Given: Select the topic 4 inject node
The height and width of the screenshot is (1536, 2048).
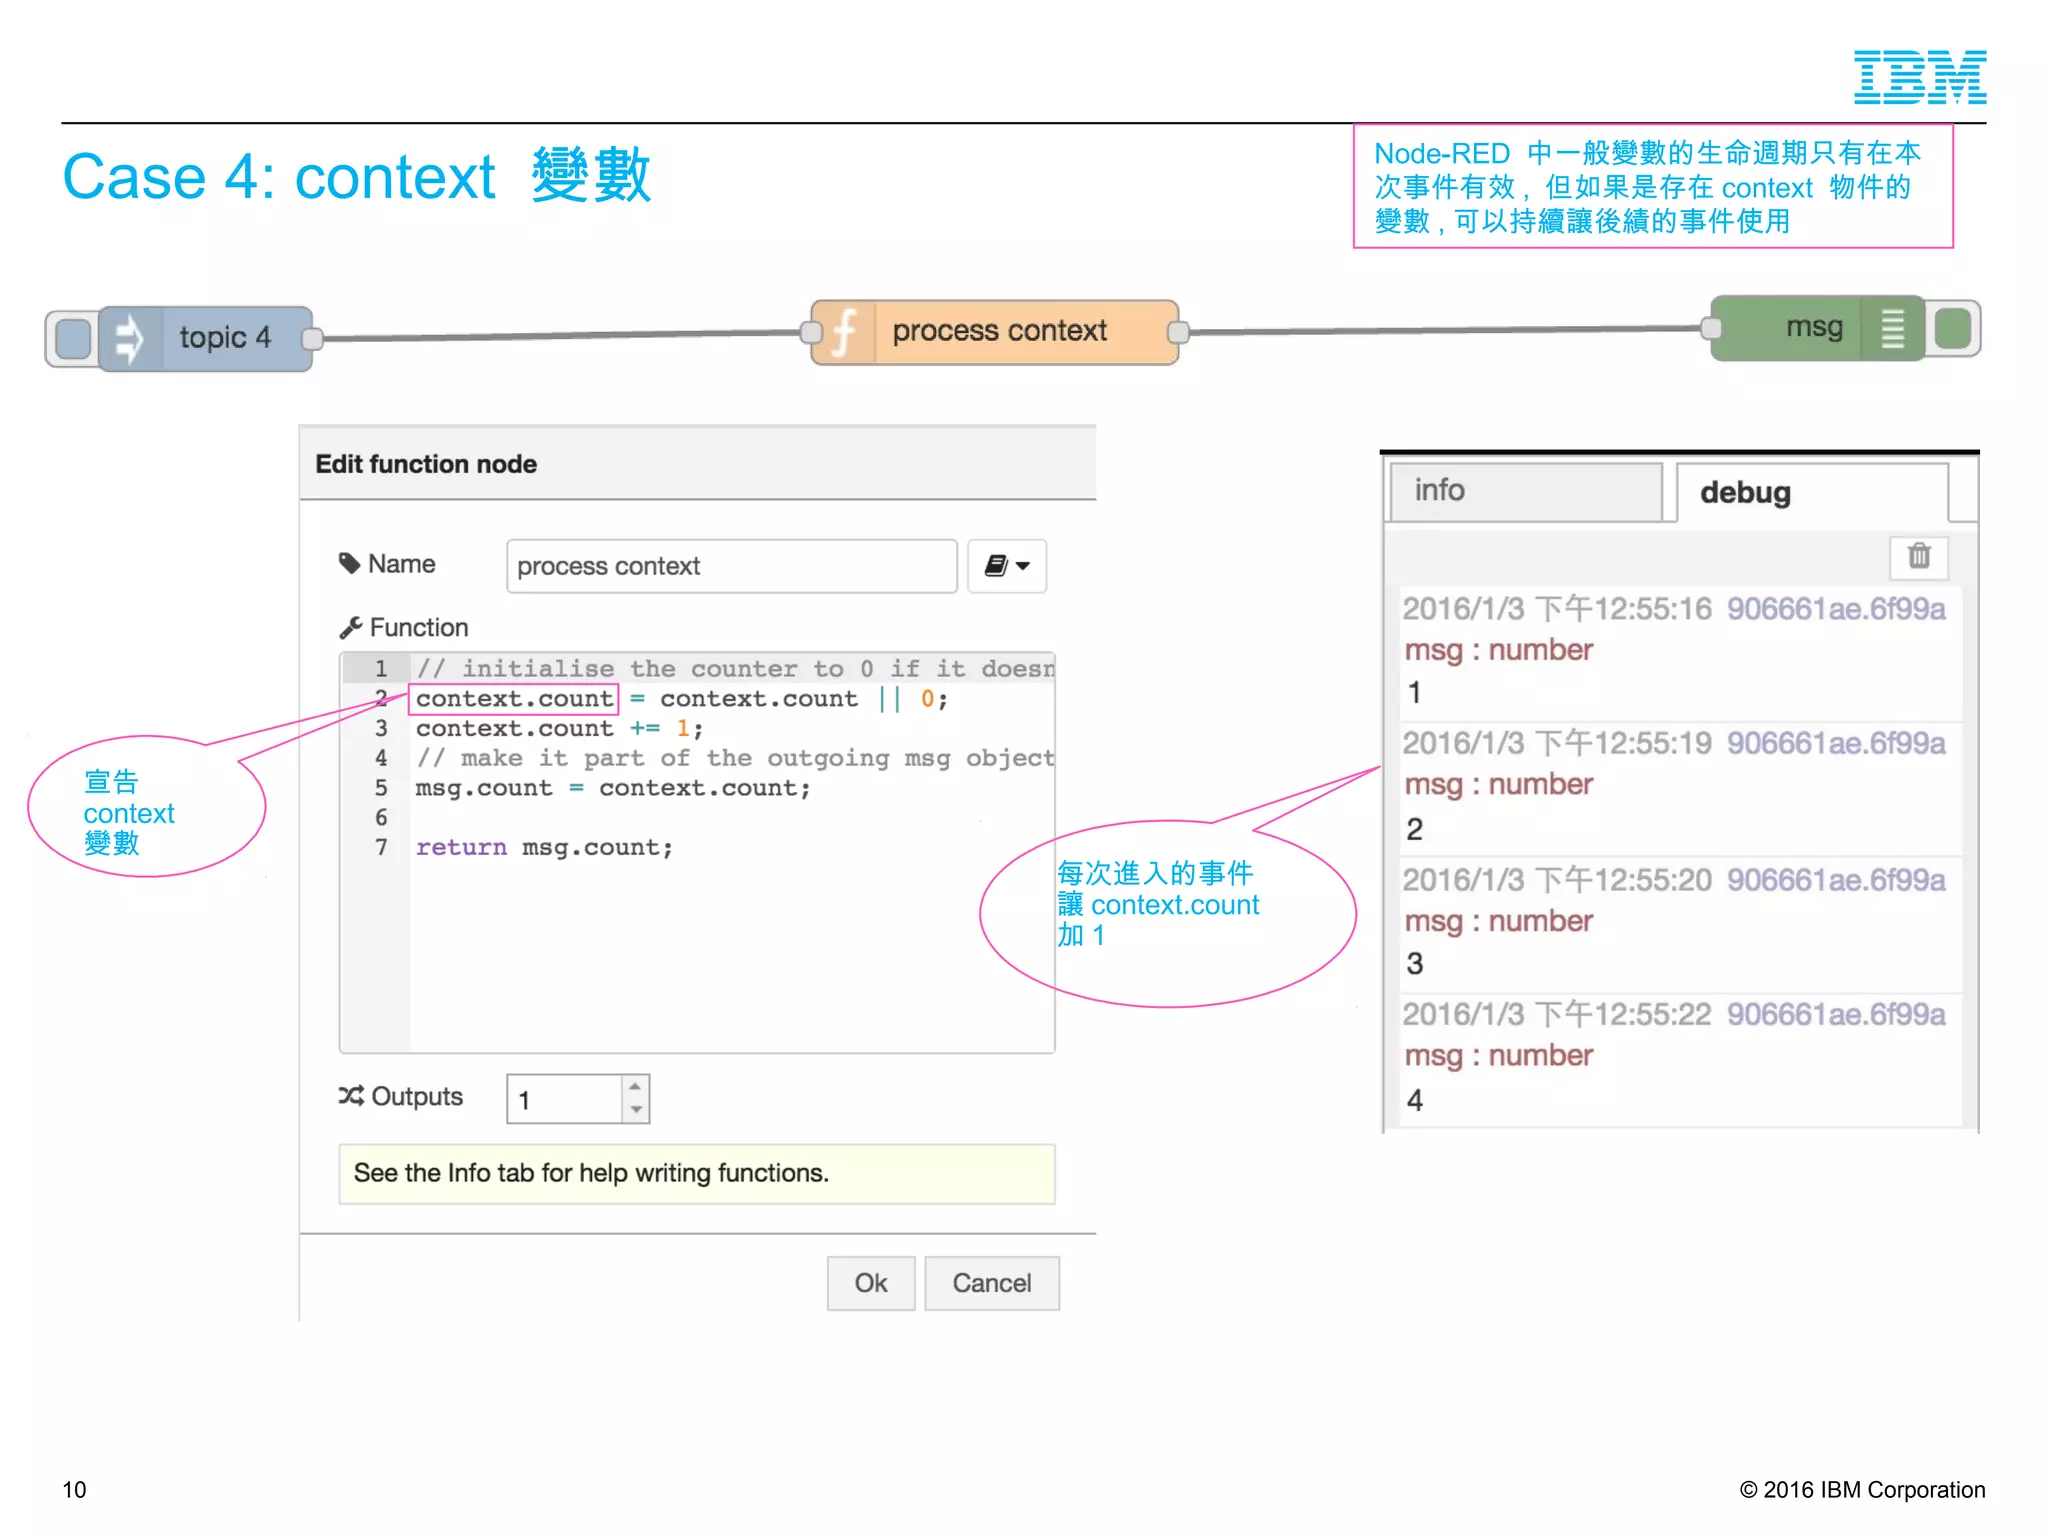Looking at the screenshot, I should [206, 338].
